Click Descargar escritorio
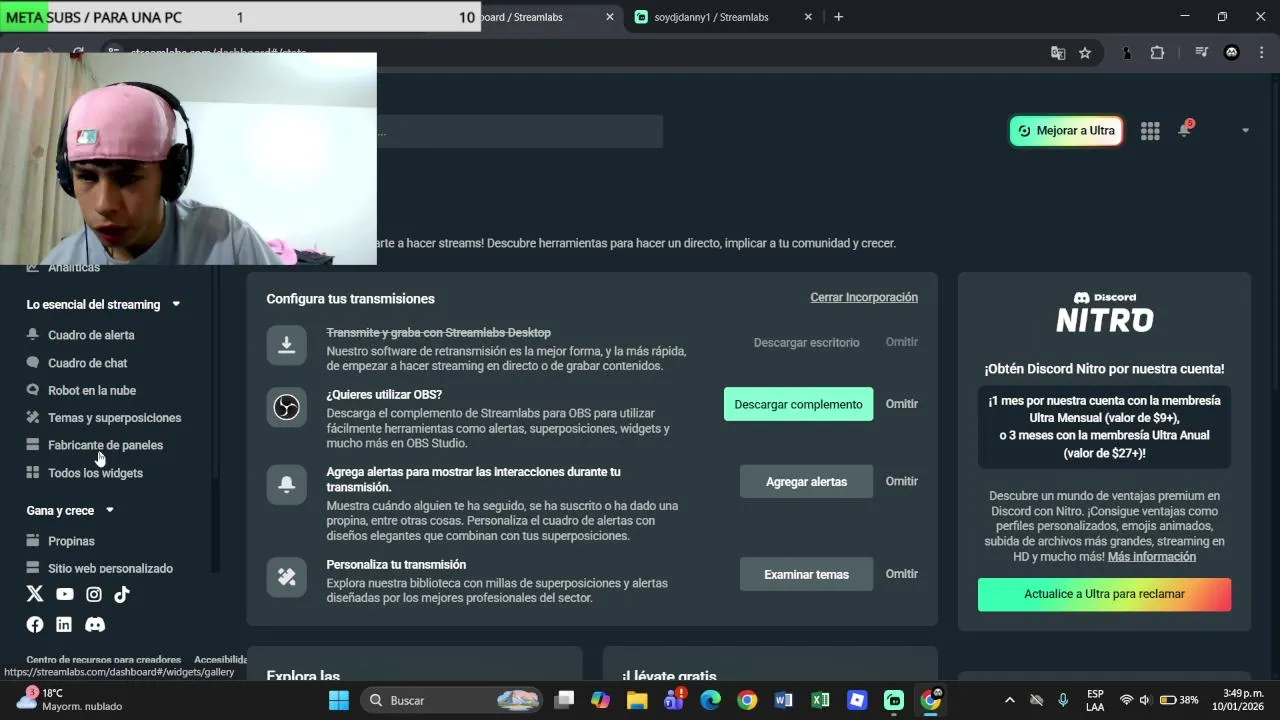This screenshot has width=1280, height=720. coord(806,342)
